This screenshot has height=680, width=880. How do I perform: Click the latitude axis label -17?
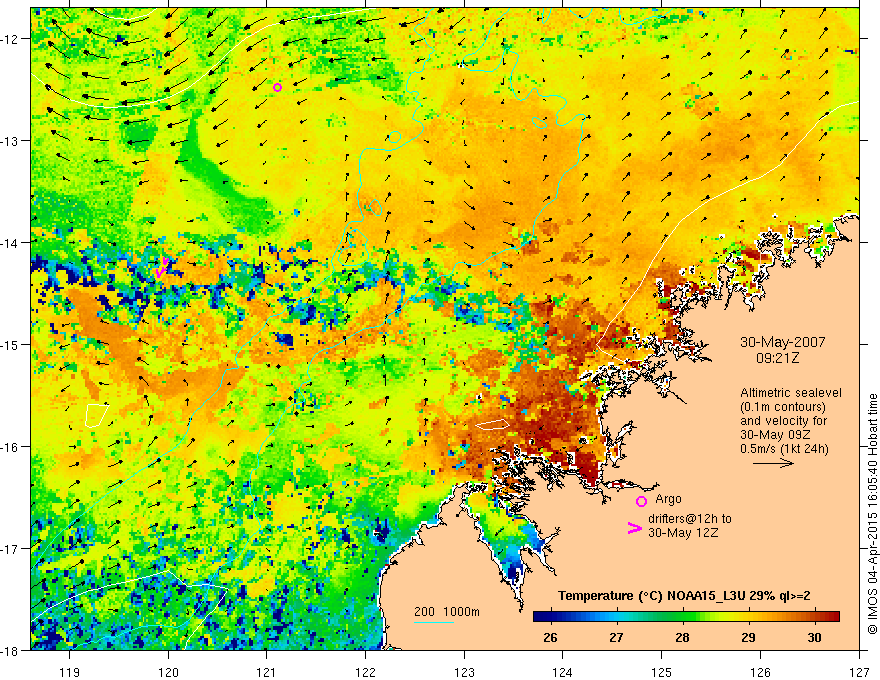11,549
